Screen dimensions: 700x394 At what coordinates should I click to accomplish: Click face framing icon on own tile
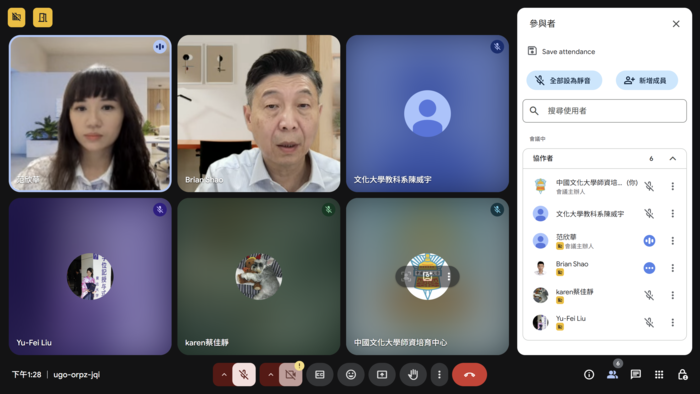pos(406,277)
